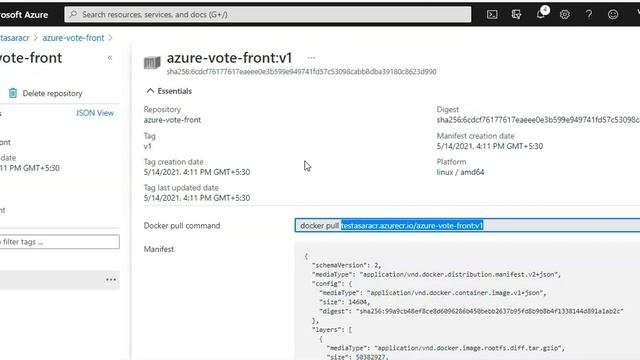This screenshot has width=640, height=360.
Task: Go to Microsoft Azure home logo
Action: pyautogui.click(x=24, y=15)
